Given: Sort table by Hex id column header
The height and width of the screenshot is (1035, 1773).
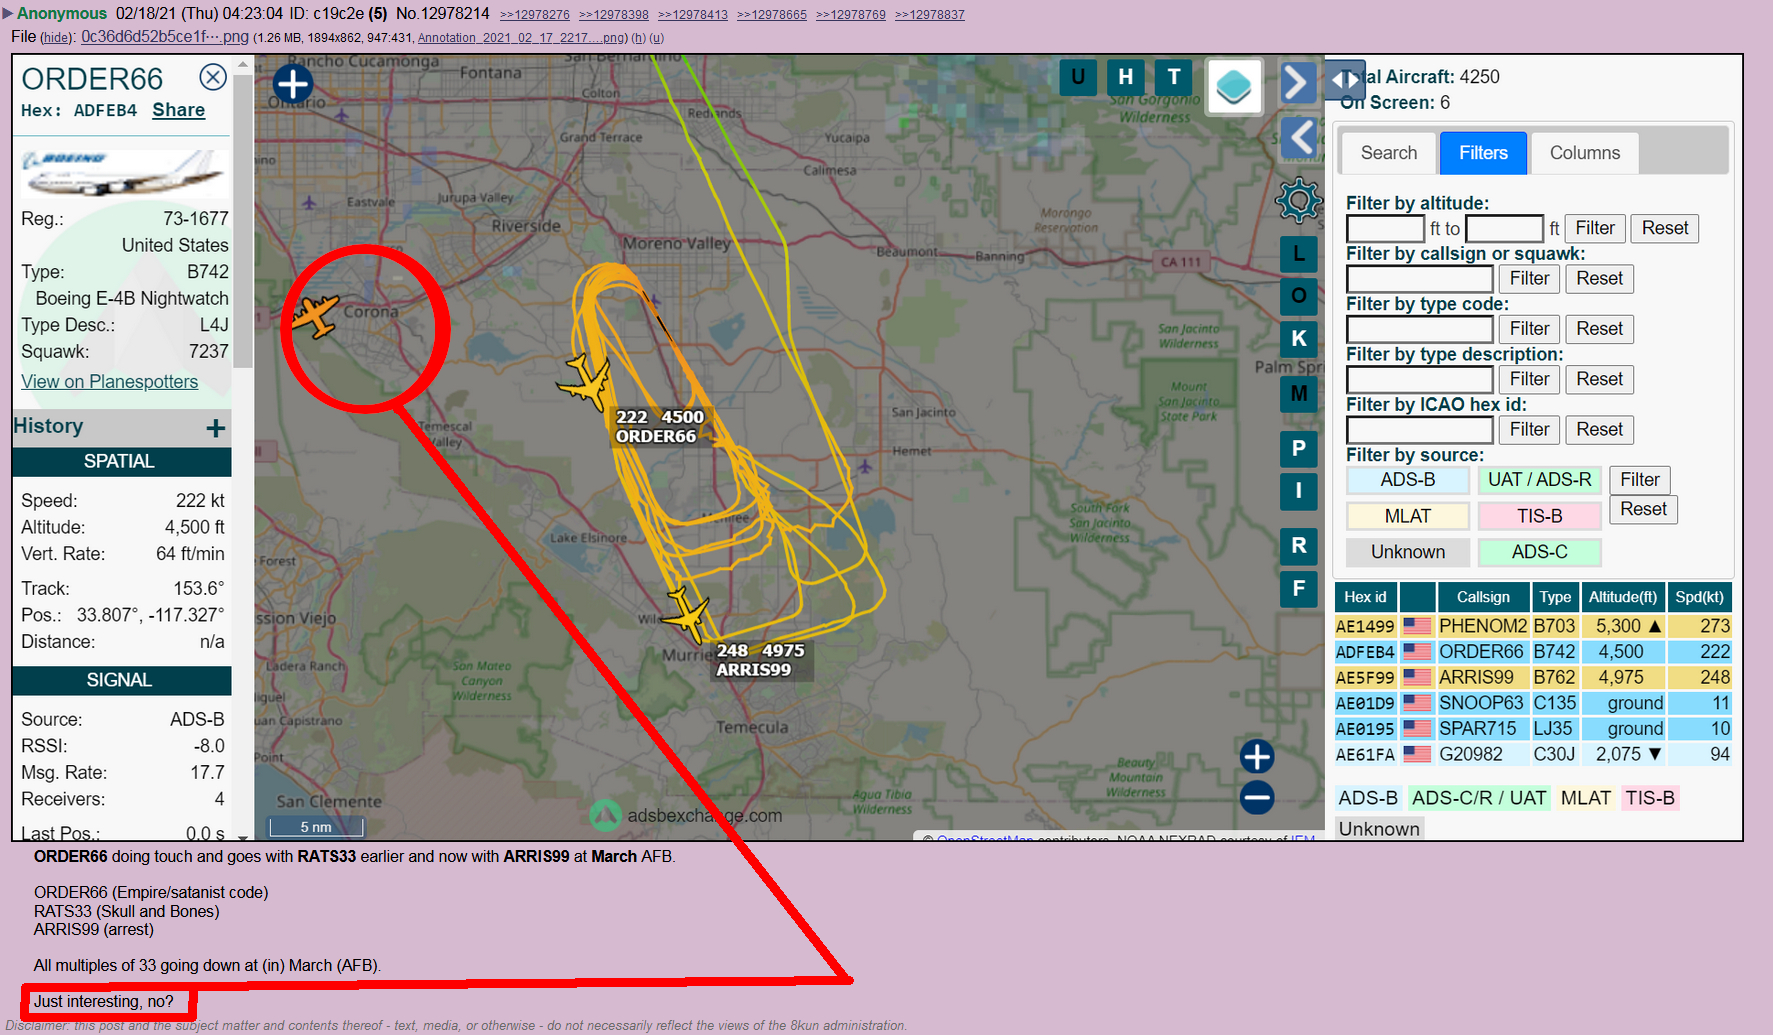Looking at the screenshot, I should tap(1366, 597).
